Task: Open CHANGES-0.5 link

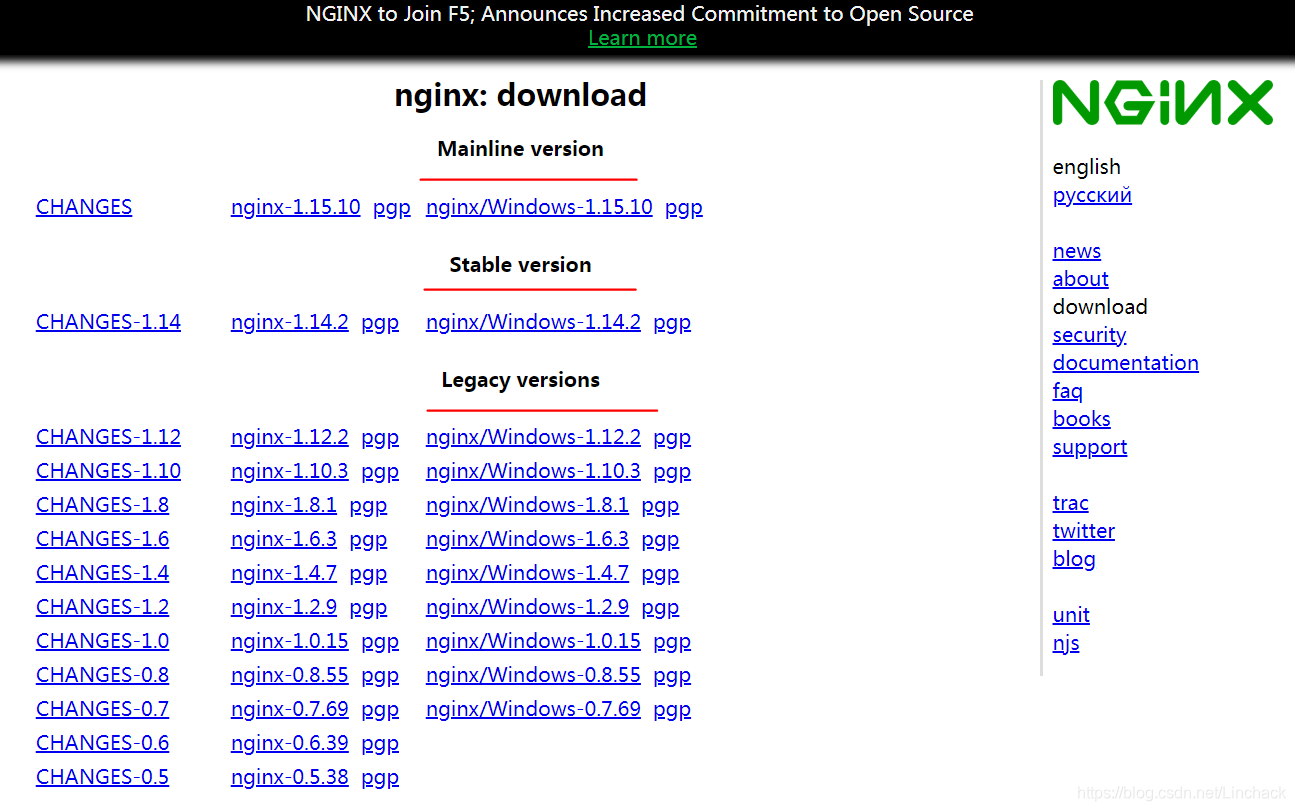Action: click(x=102, y=777)
